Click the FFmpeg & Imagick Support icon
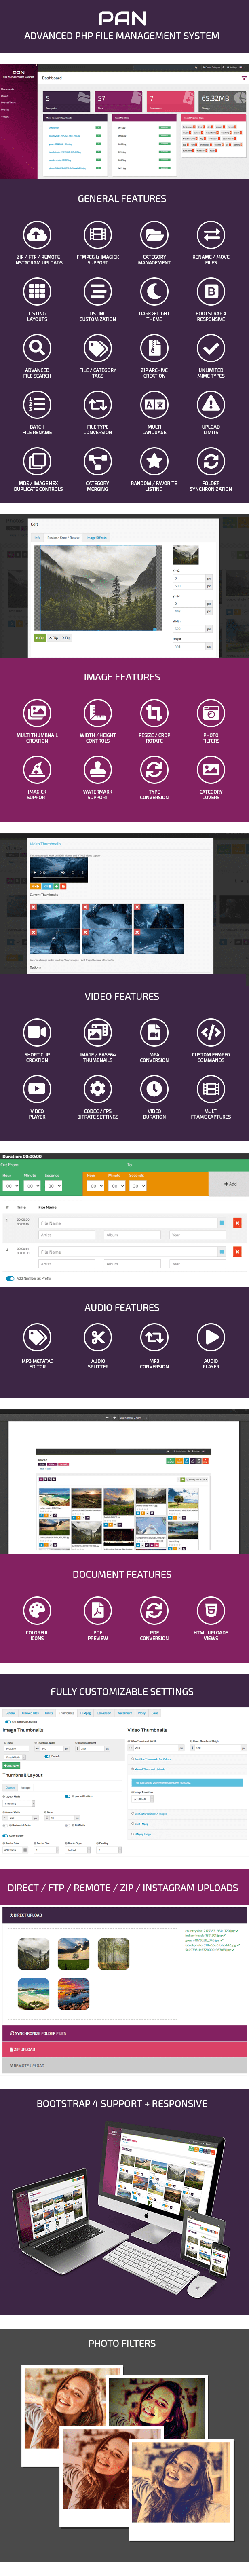Screen dimensions: 249x2576 [x=97, y=235]
